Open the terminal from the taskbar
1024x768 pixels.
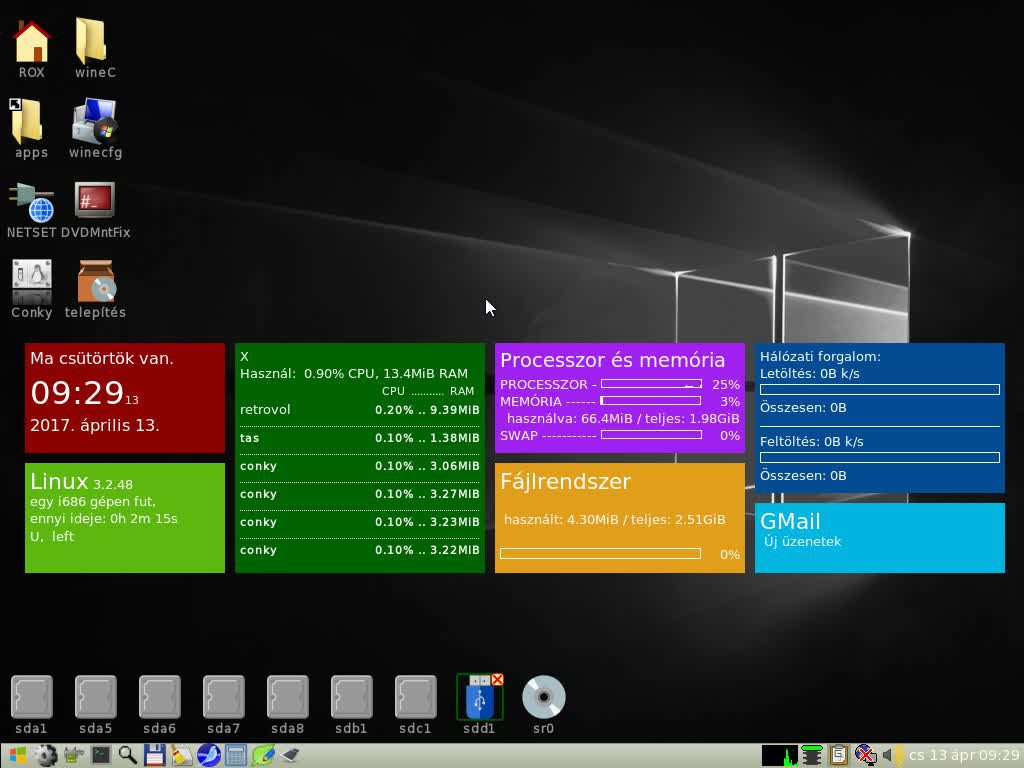[101, 756]
